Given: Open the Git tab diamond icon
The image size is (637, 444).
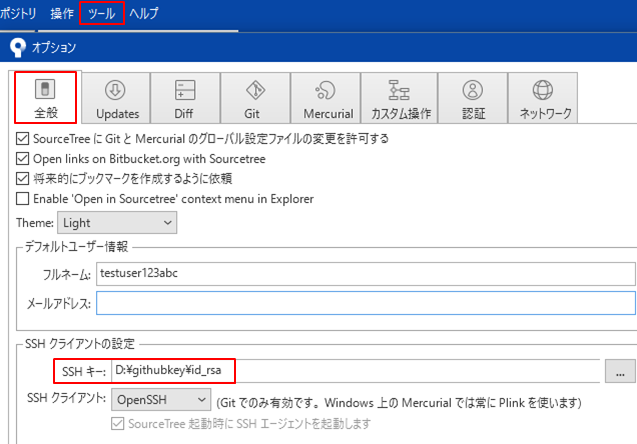Looking at the screenshot, I should [256, 90].
